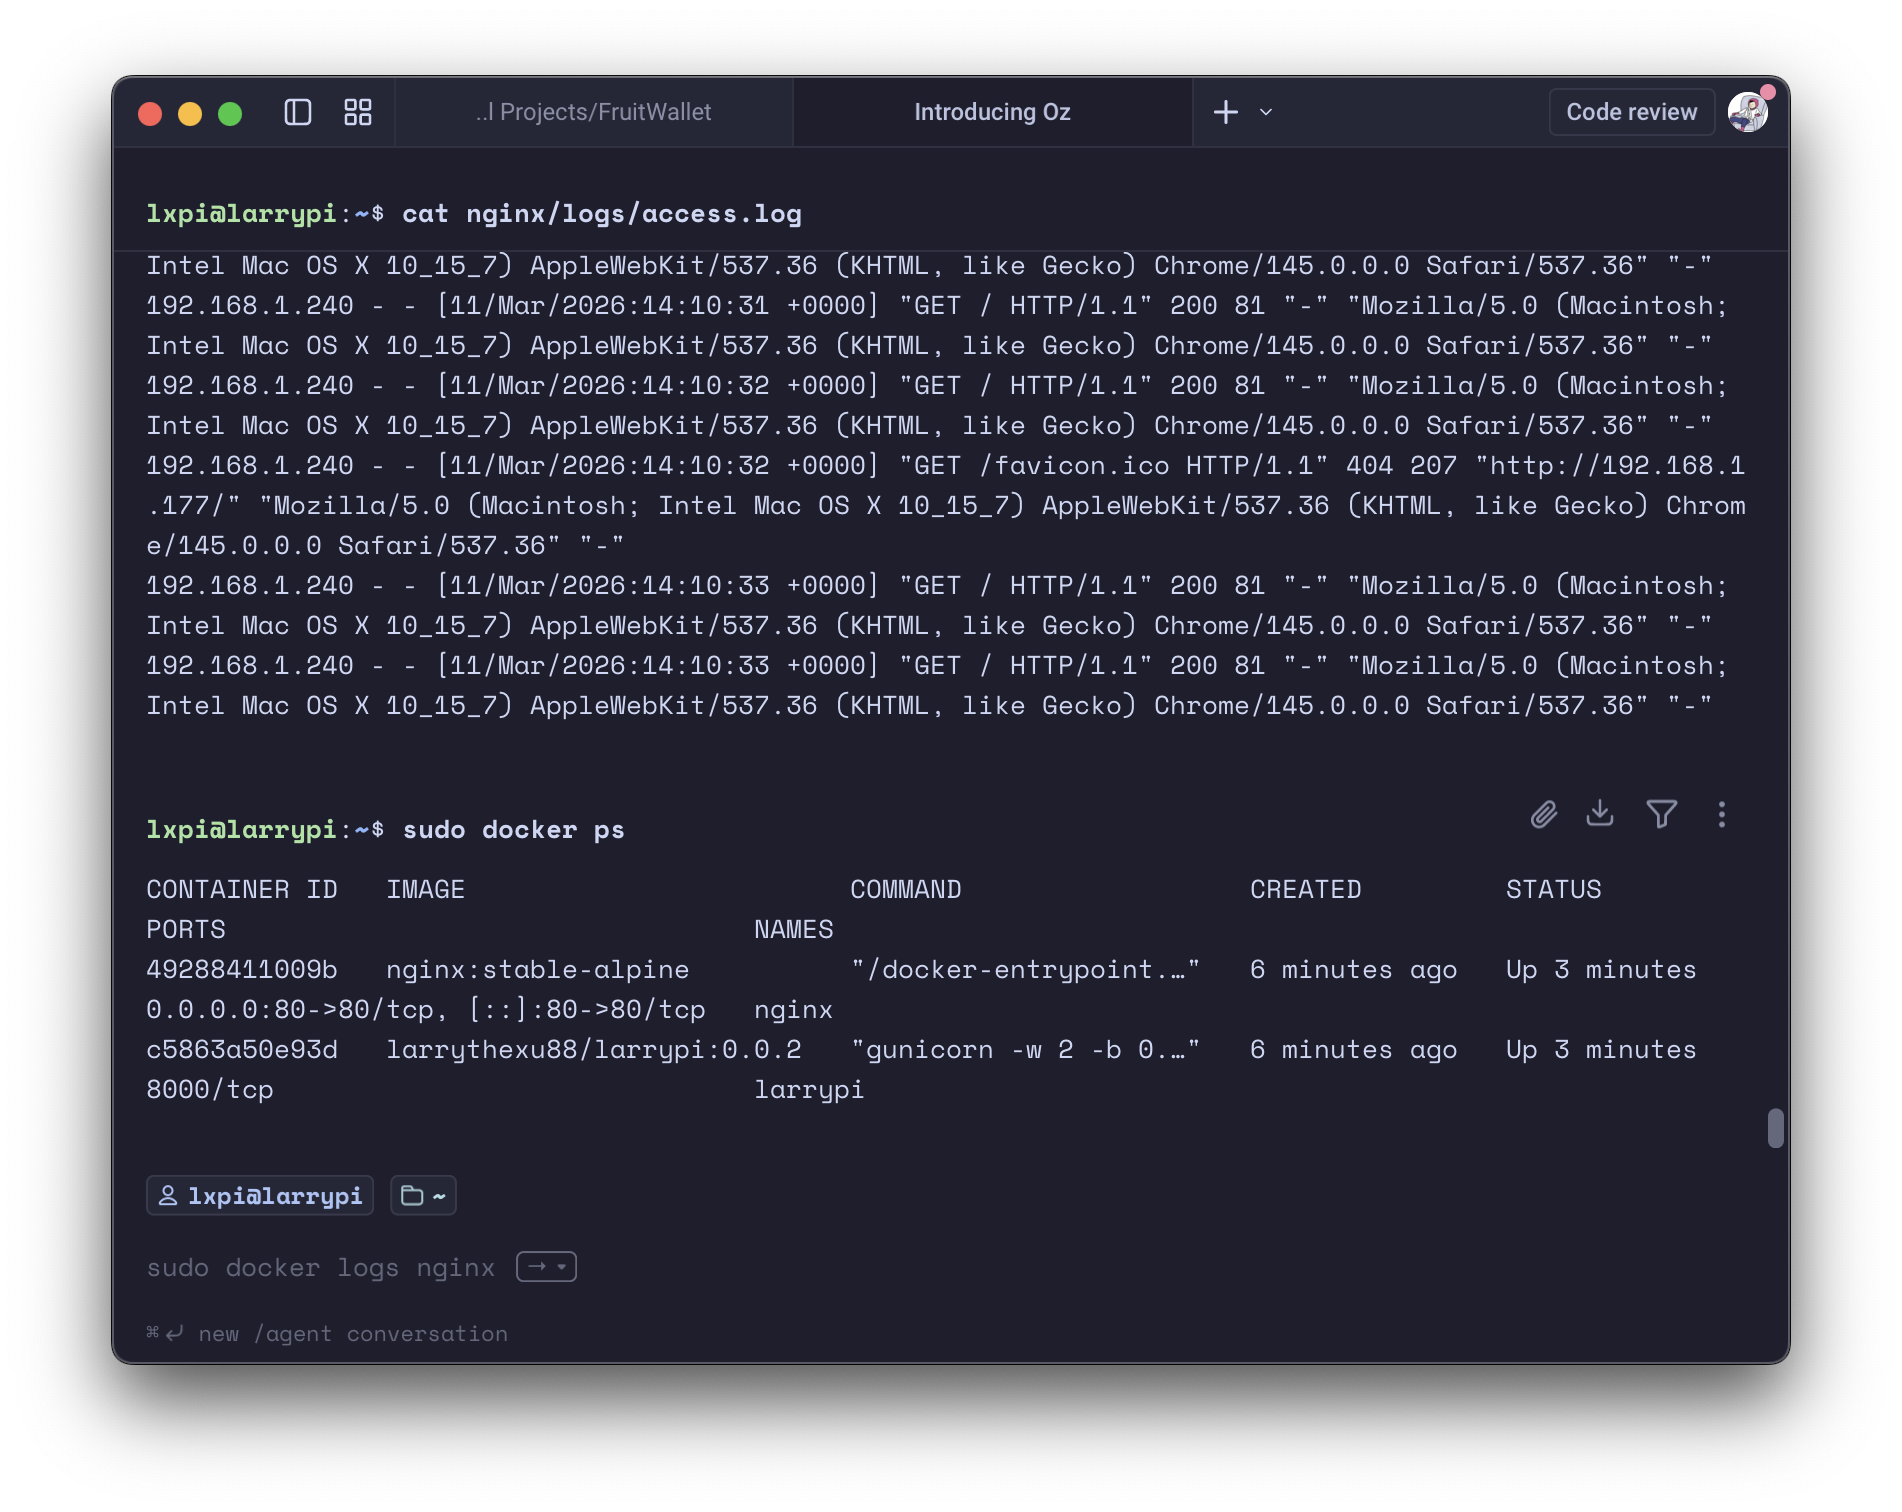
Task: Click the command symbol shortcut hint
Action: (x=151, y=1332)
